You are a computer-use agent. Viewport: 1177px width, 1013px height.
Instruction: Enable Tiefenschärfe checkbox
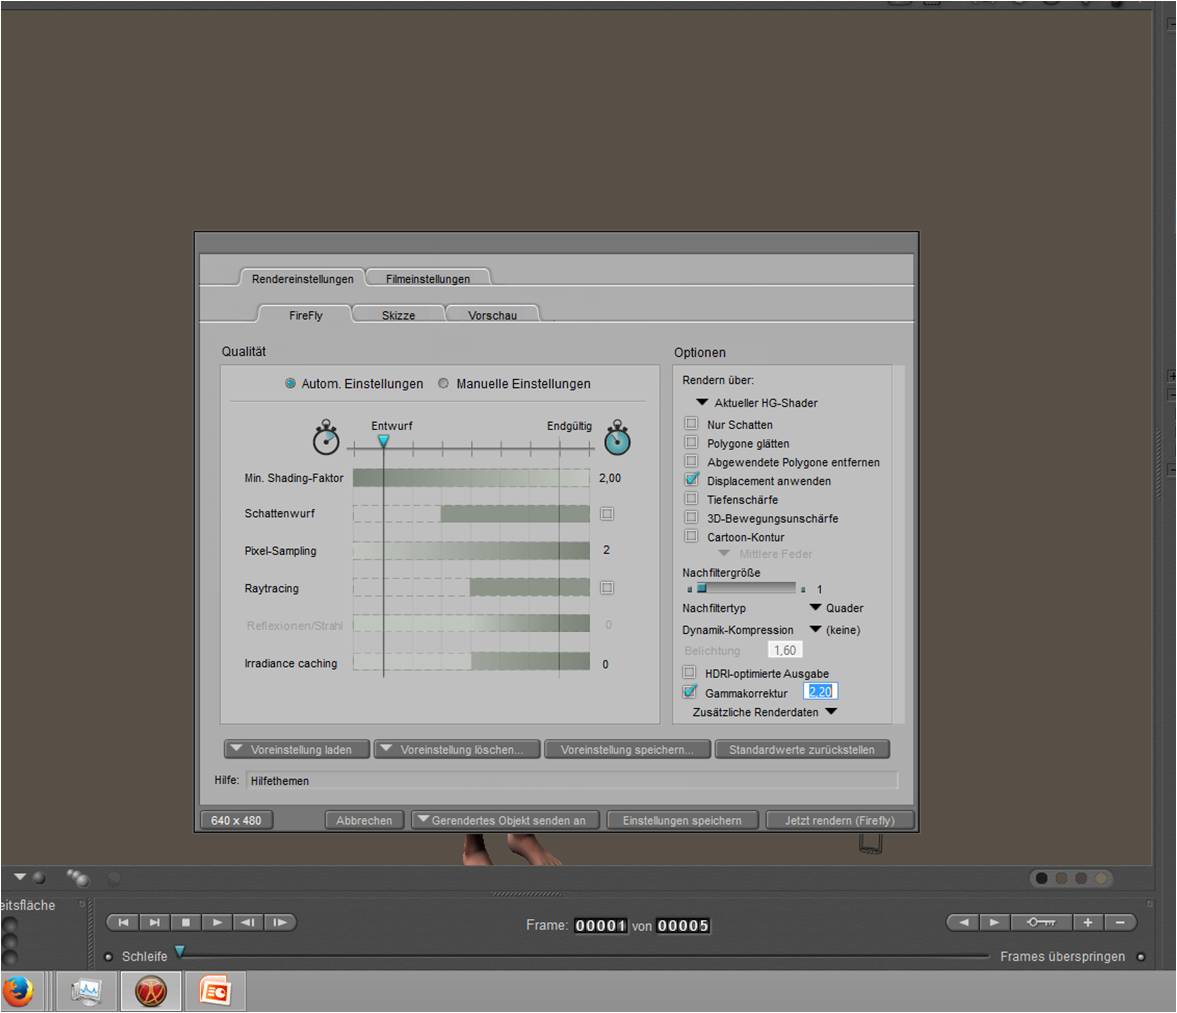(x=691, y=499)
